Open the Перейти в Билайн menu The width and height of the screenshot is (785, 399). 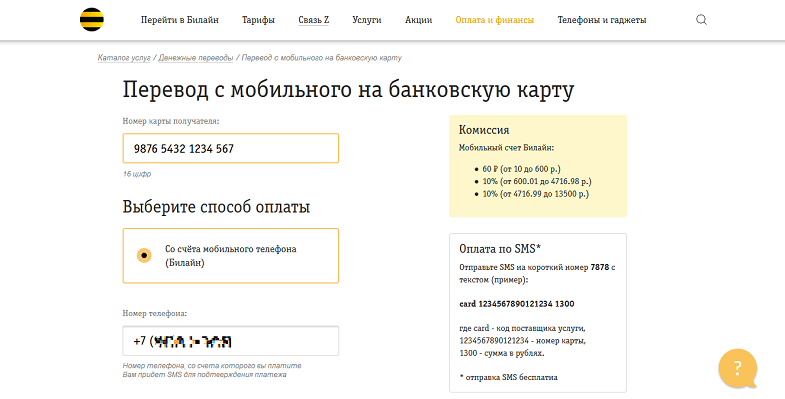click(180, 20)
